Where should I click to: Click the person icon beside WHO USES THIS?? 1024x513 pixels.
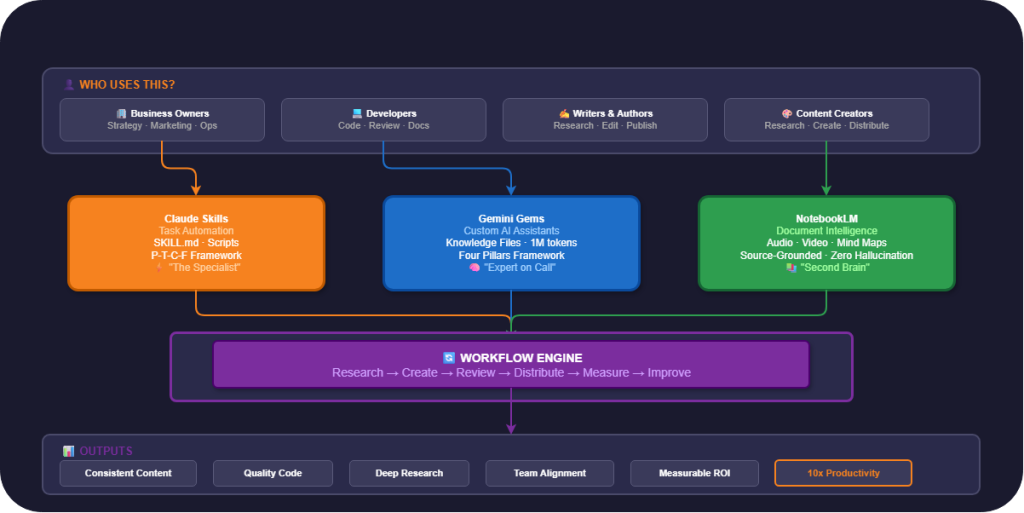[x=69, y=85]
